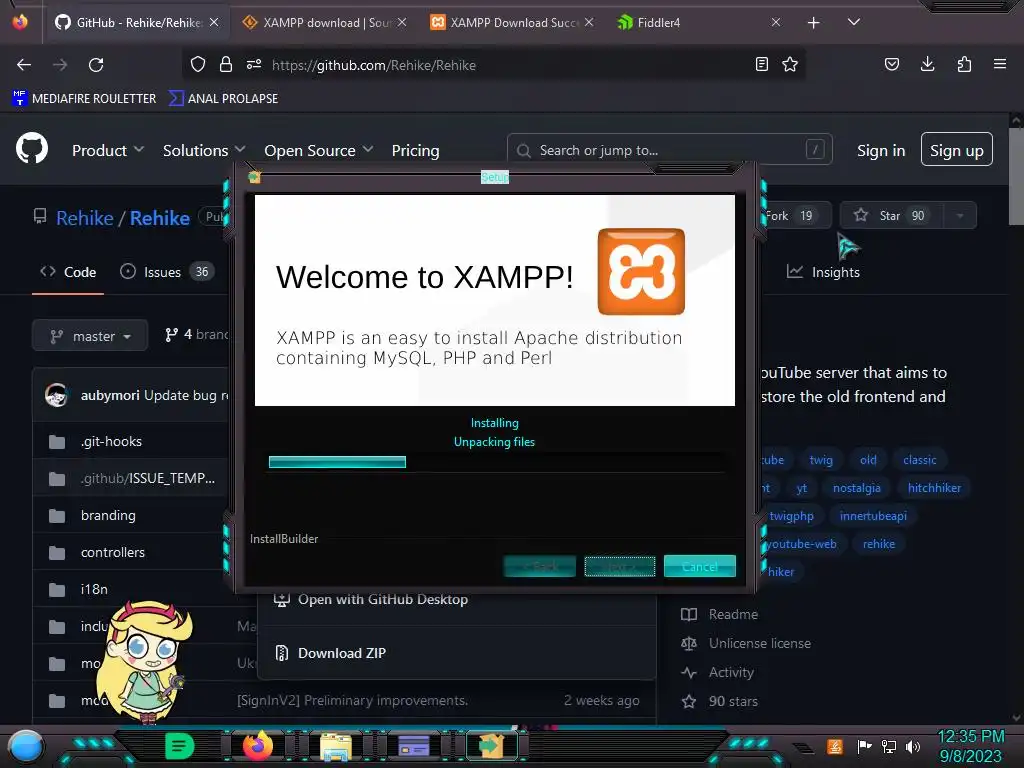Reload the page with the refresh icon
1024x768 pixels.
tap(96, 65)
